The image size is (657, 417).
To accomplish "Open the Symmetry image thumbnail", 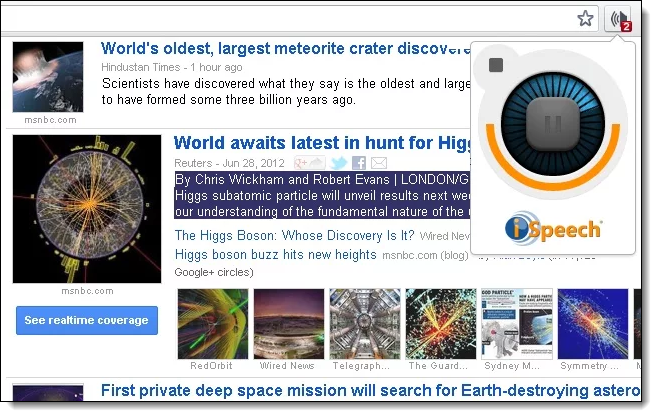I will pyautogui.click(x=593, y=324).
